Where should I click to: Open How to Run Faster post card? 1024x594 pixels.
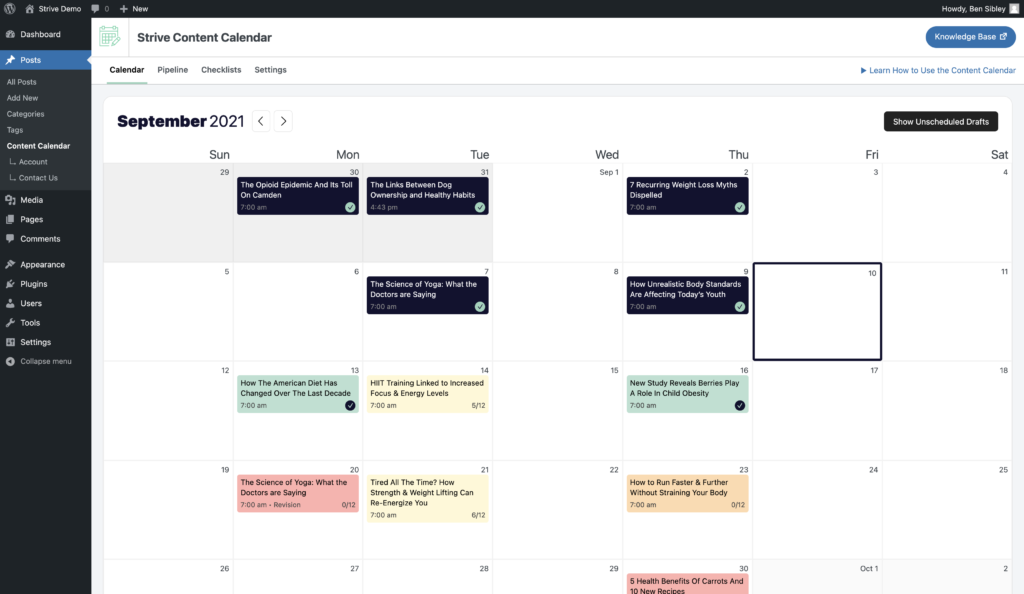pyautogui.click(x=687, y=493)
